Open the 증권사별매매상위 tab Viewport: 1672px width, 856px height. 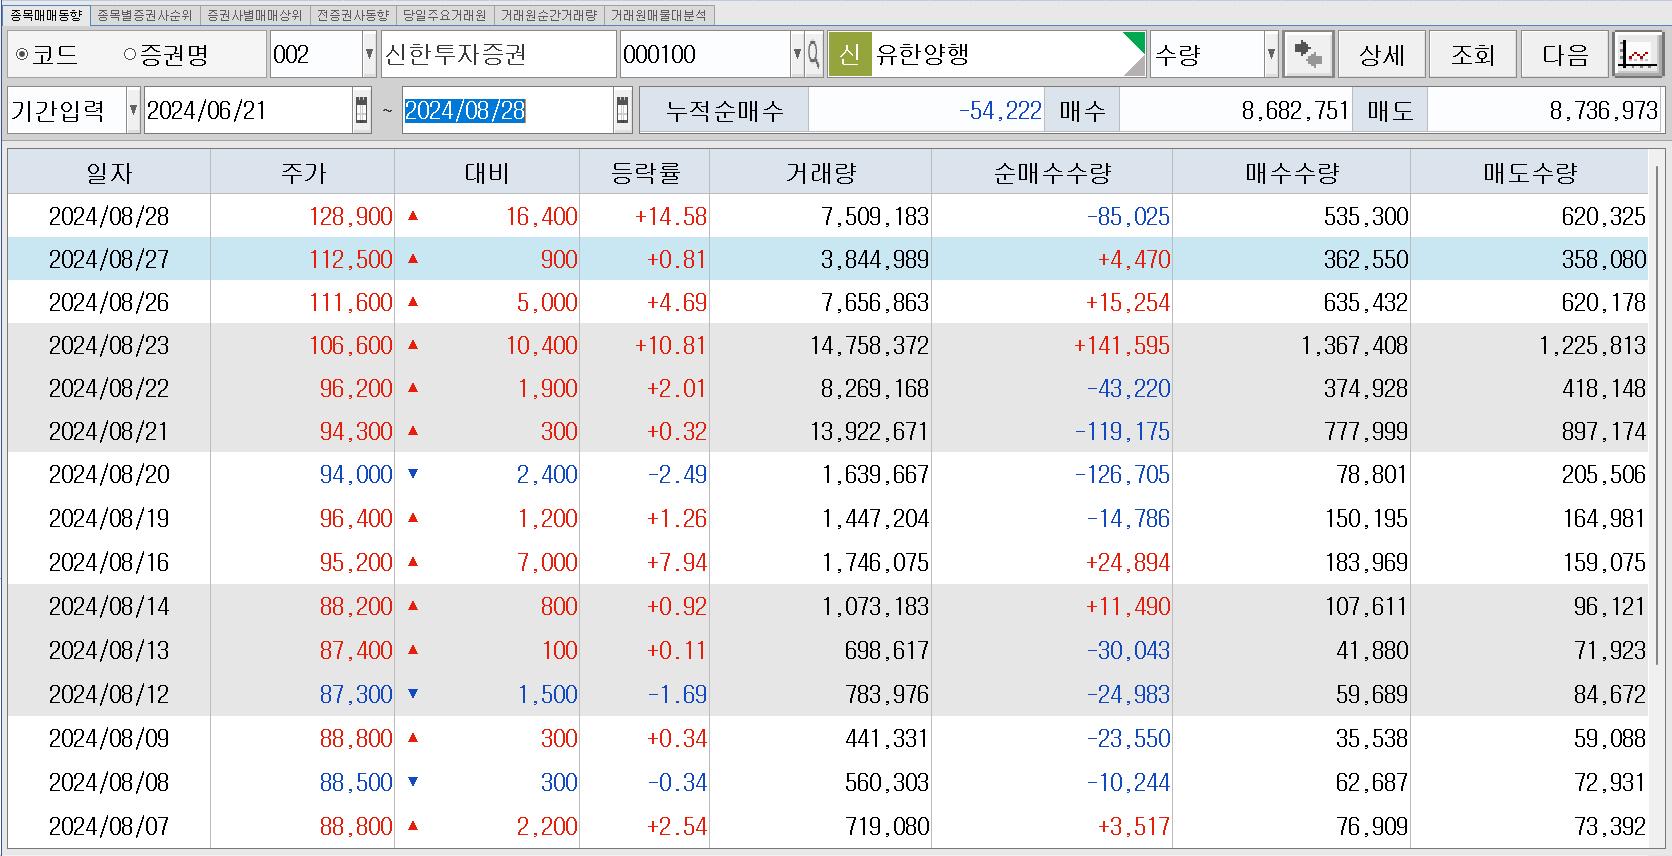tap(254, 15)
